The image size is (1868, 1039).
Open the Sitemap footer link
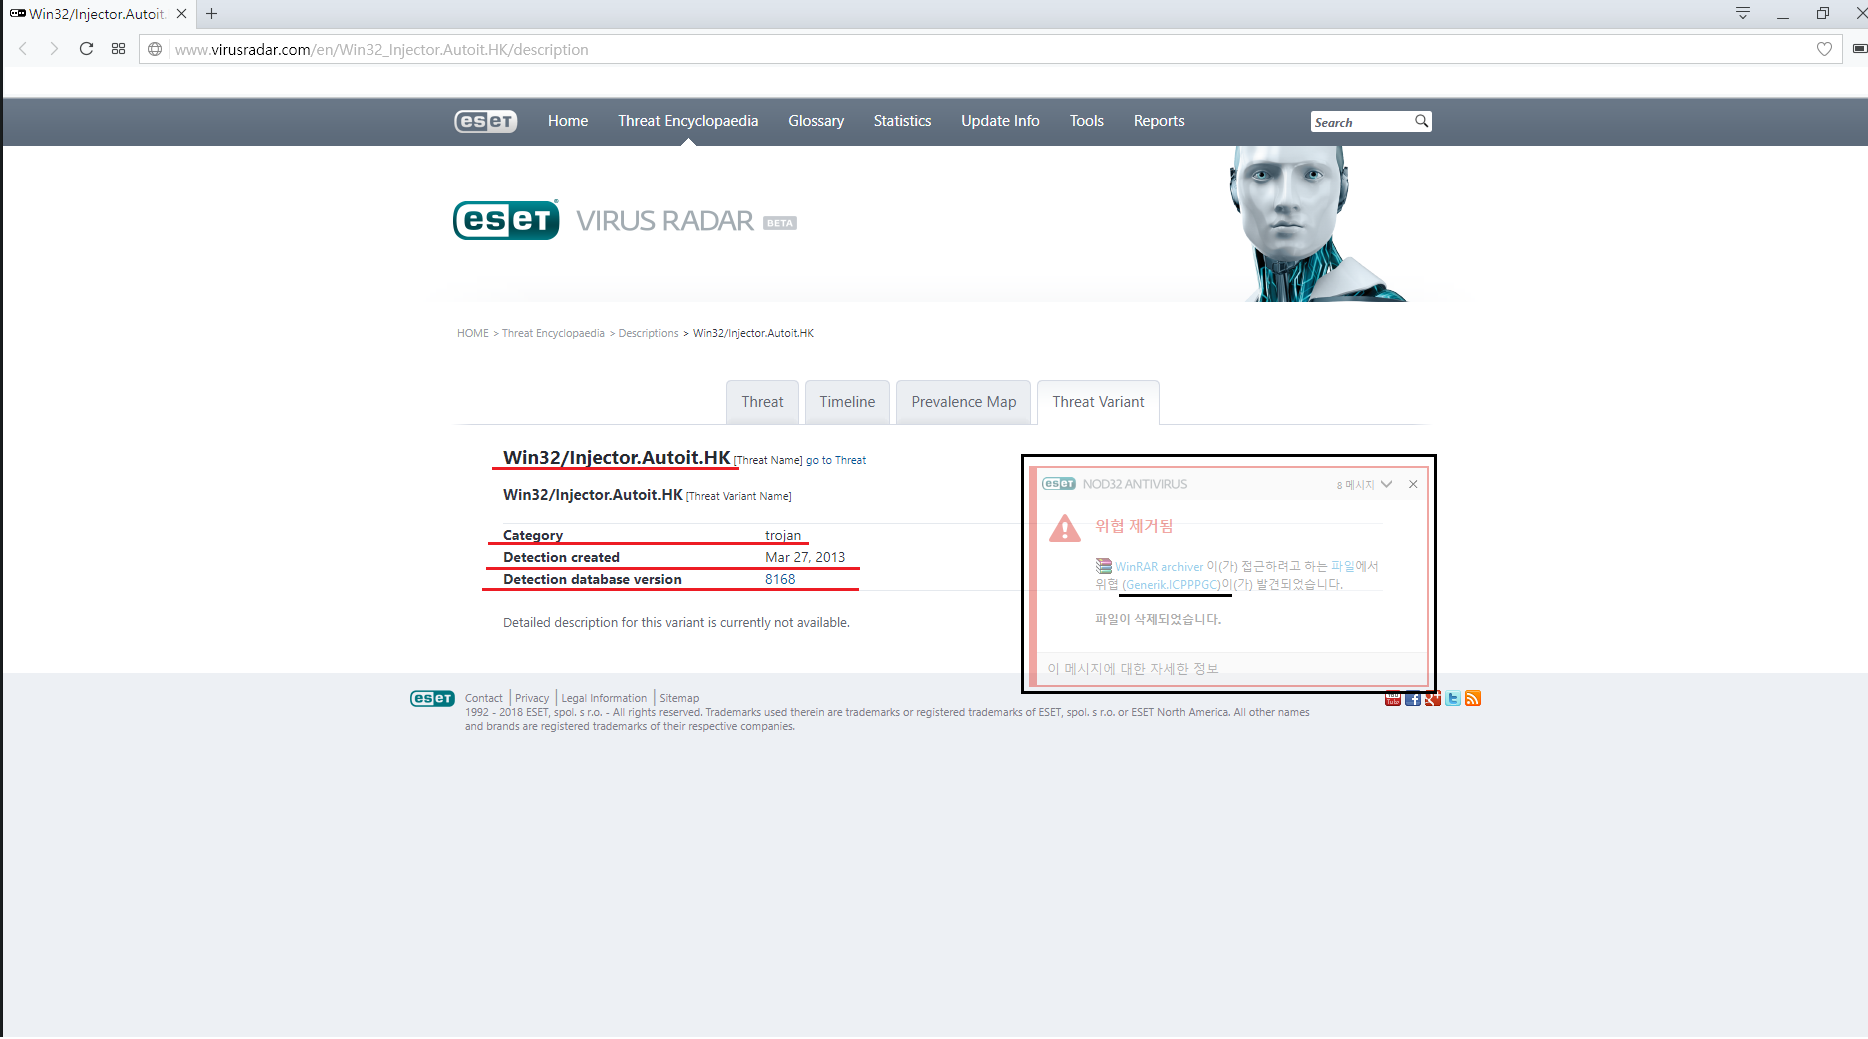coord(679,698)
